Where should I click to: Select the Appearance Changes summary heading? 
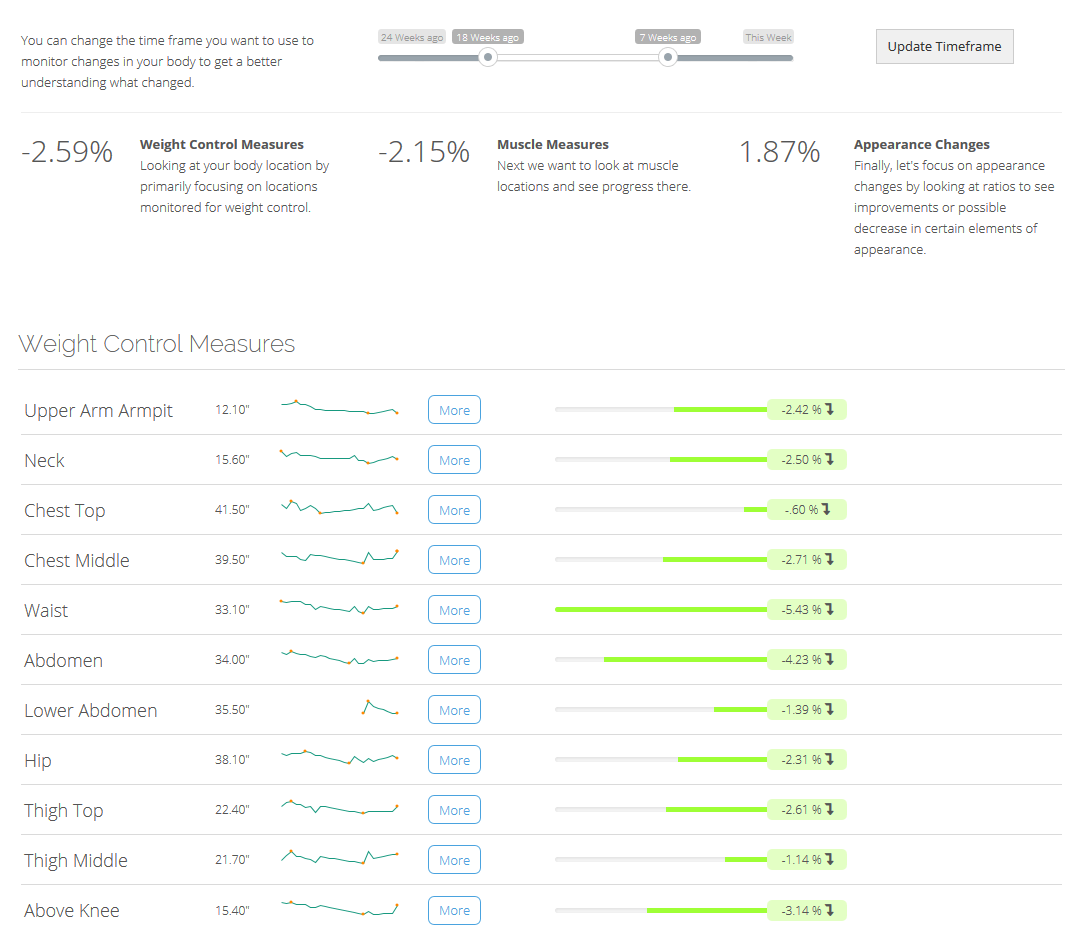click(922, 145)
